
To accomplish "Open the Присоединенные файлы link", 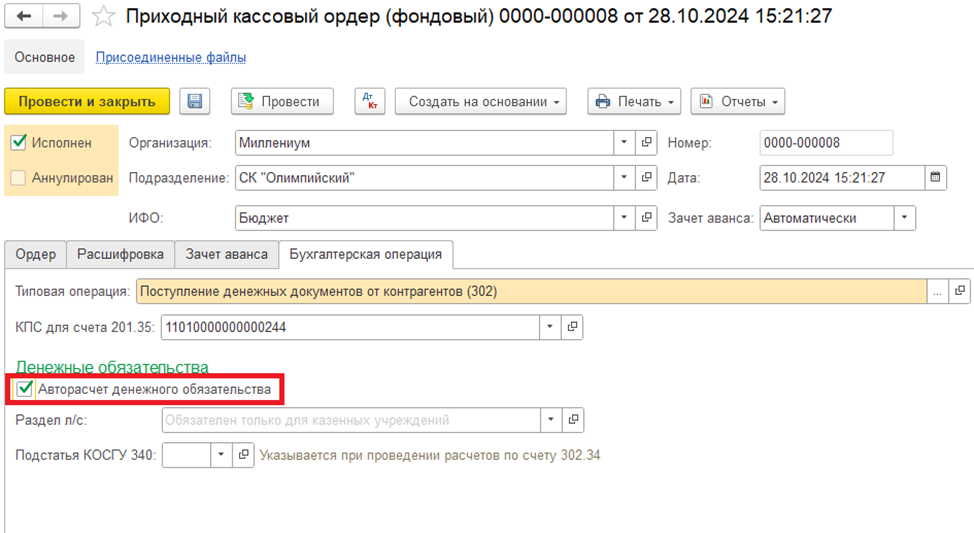I will 171,57.
